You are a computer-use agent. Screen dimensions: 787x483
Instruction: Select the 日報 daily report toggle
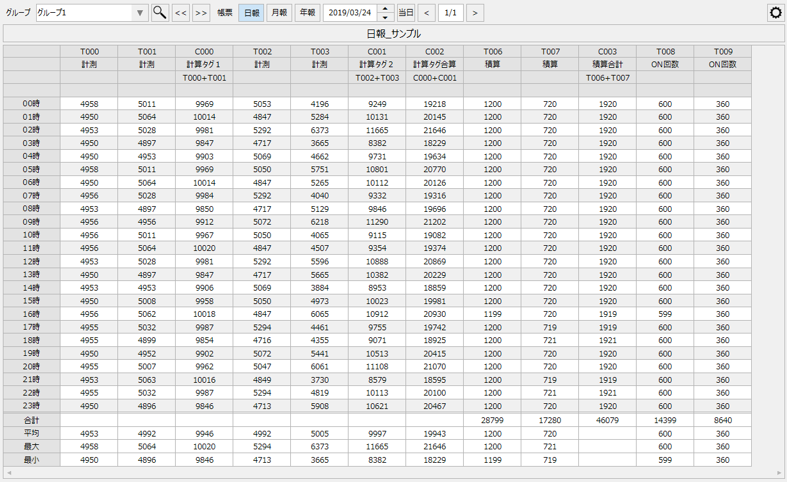(252, 13)
